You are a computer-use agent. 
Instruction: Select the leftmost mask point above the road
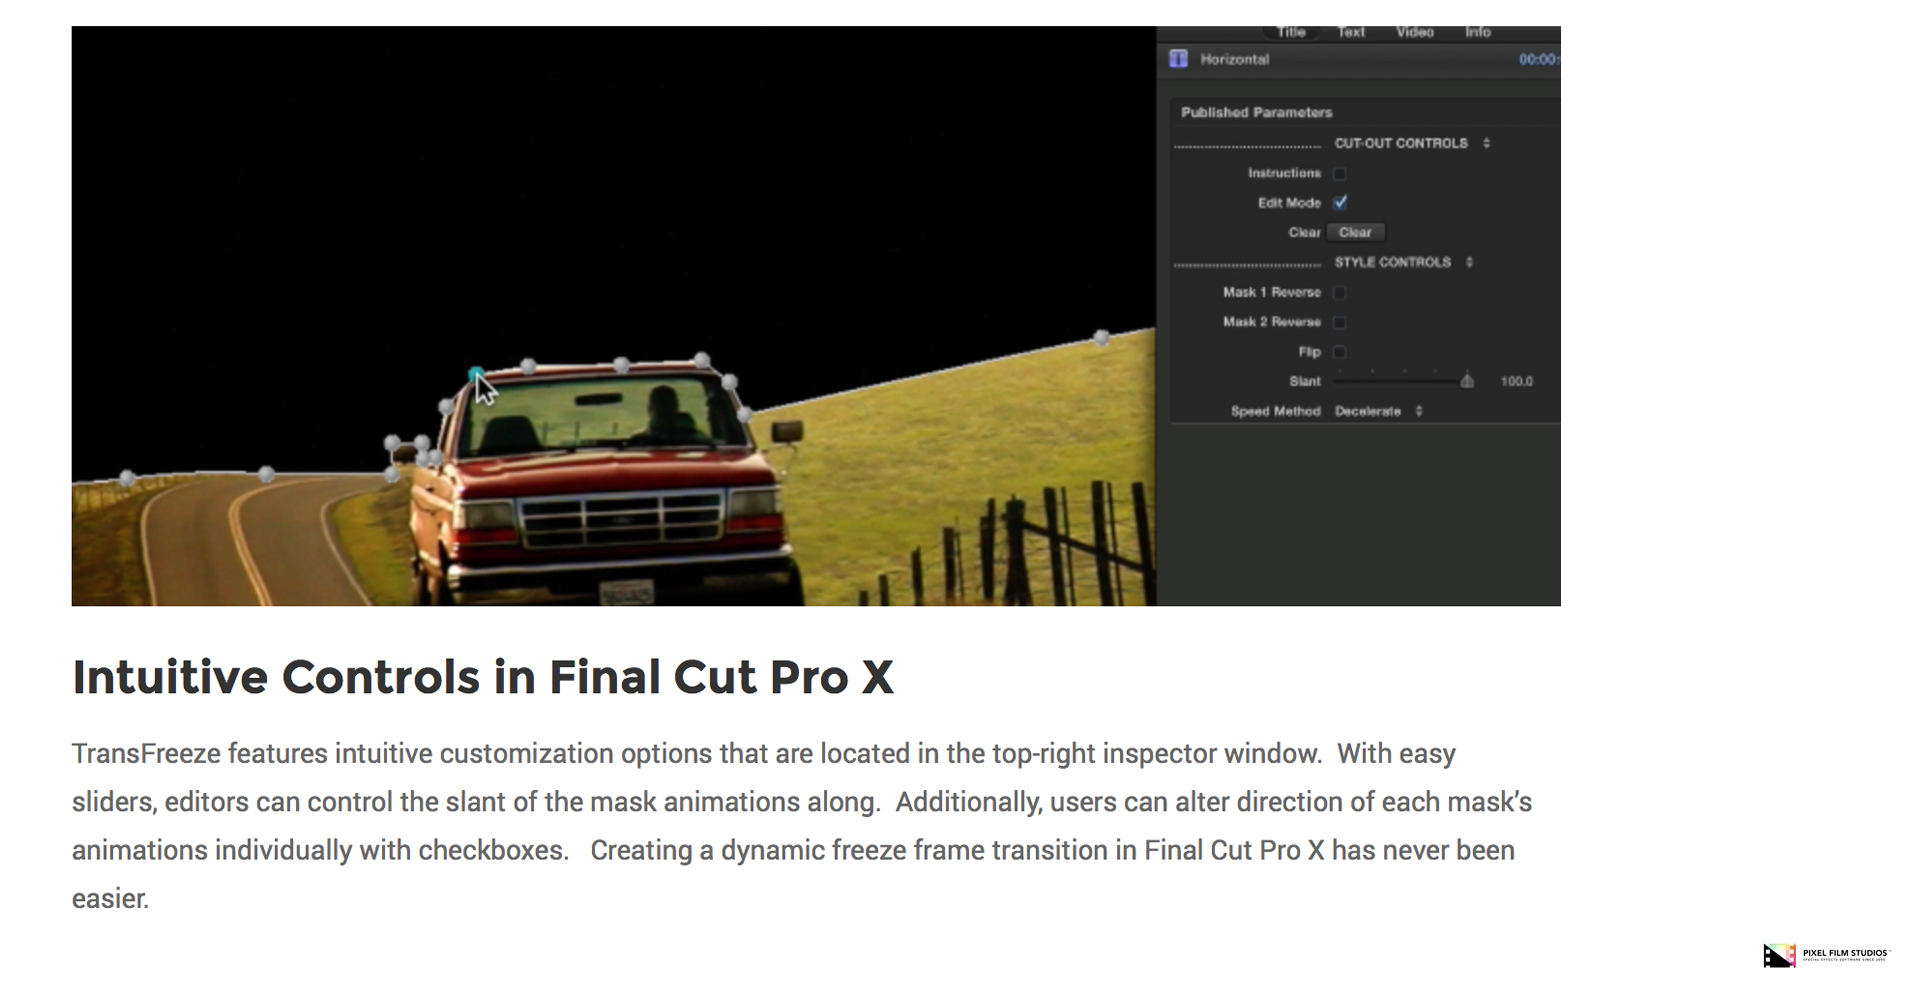(x=127, y=478)
